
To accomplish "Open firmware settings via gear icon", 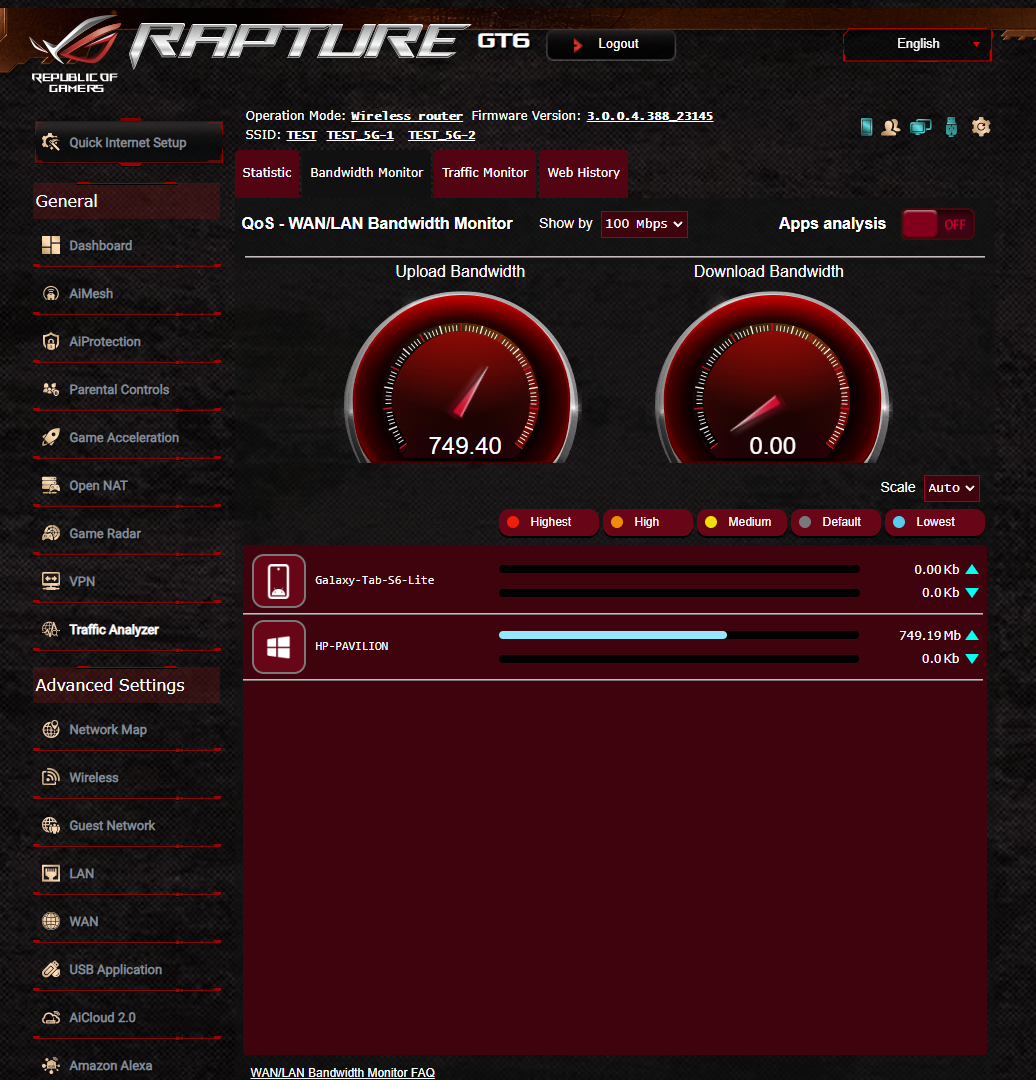I will coord(980,127).
